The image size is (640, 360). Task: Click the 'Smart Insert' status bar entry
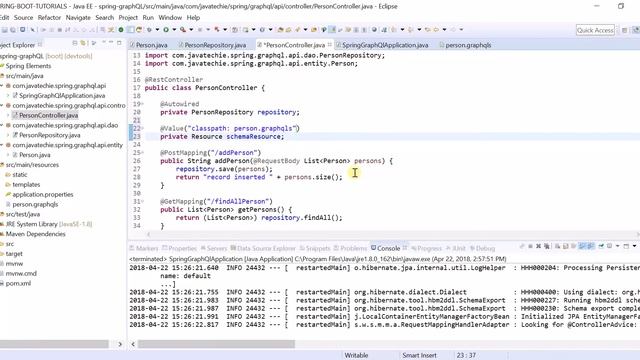(419, 355)
